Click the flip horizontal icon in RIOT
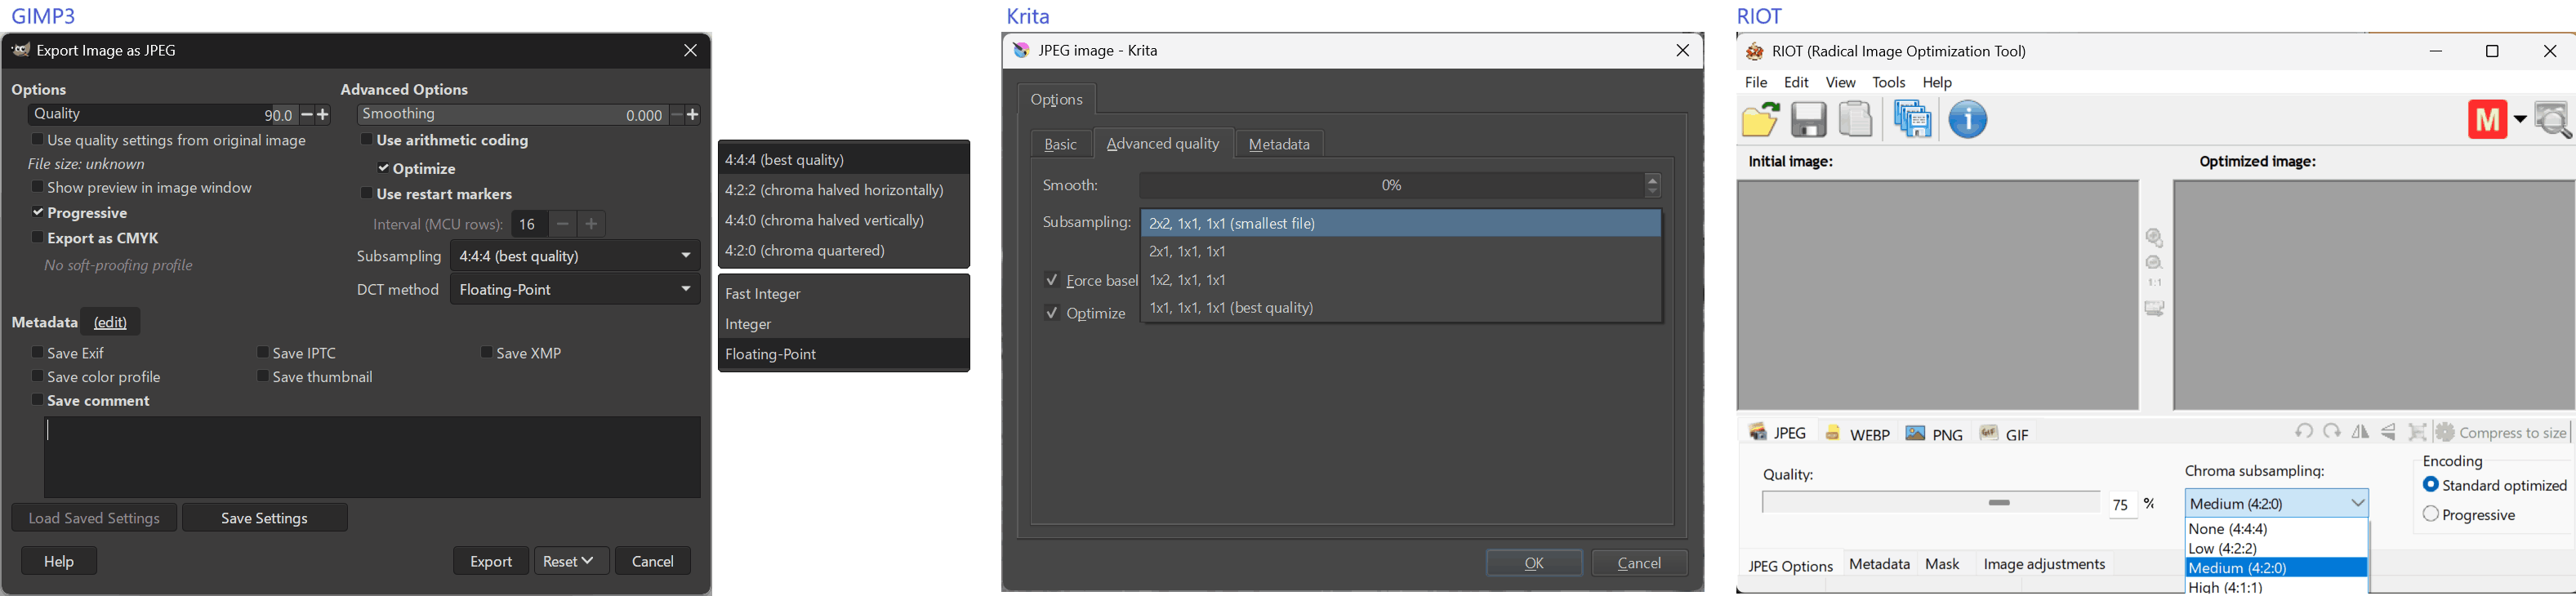The height and width of the screenshot is (596, 2576). click(2361, 432)
